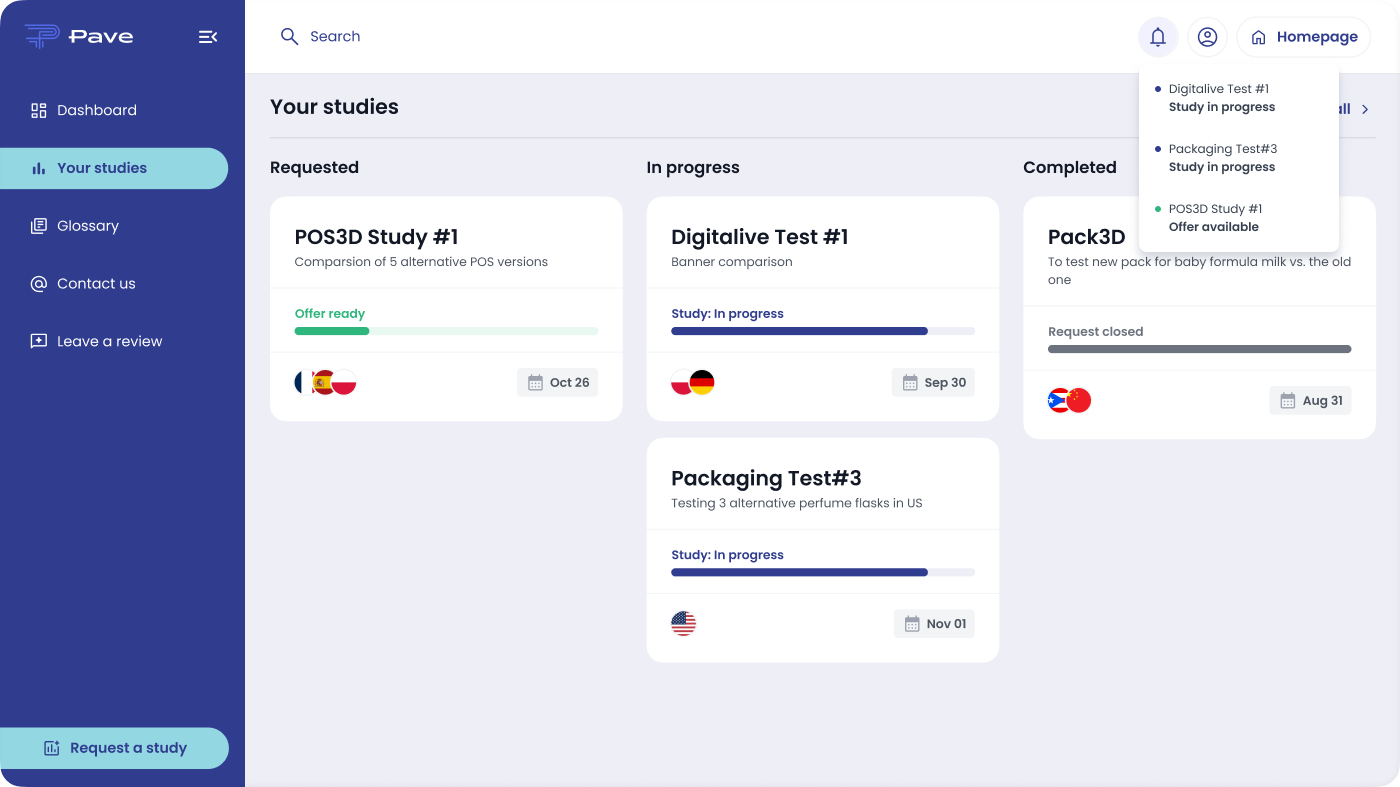Click the notifications bell icon
Image resolution: width=1400 pixels, height=787 pixels.
pyautogui.click(x=1158, y=37)
